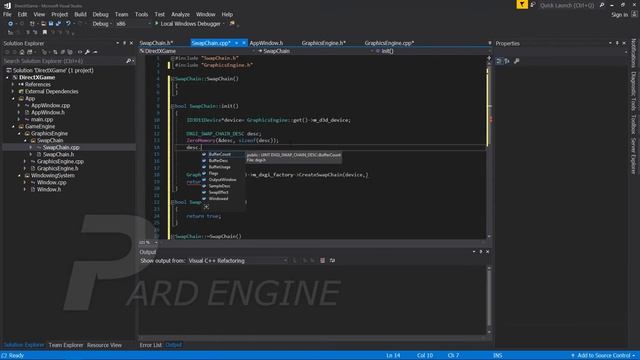Switch to AppWindow.h tab

coord(266,43)
